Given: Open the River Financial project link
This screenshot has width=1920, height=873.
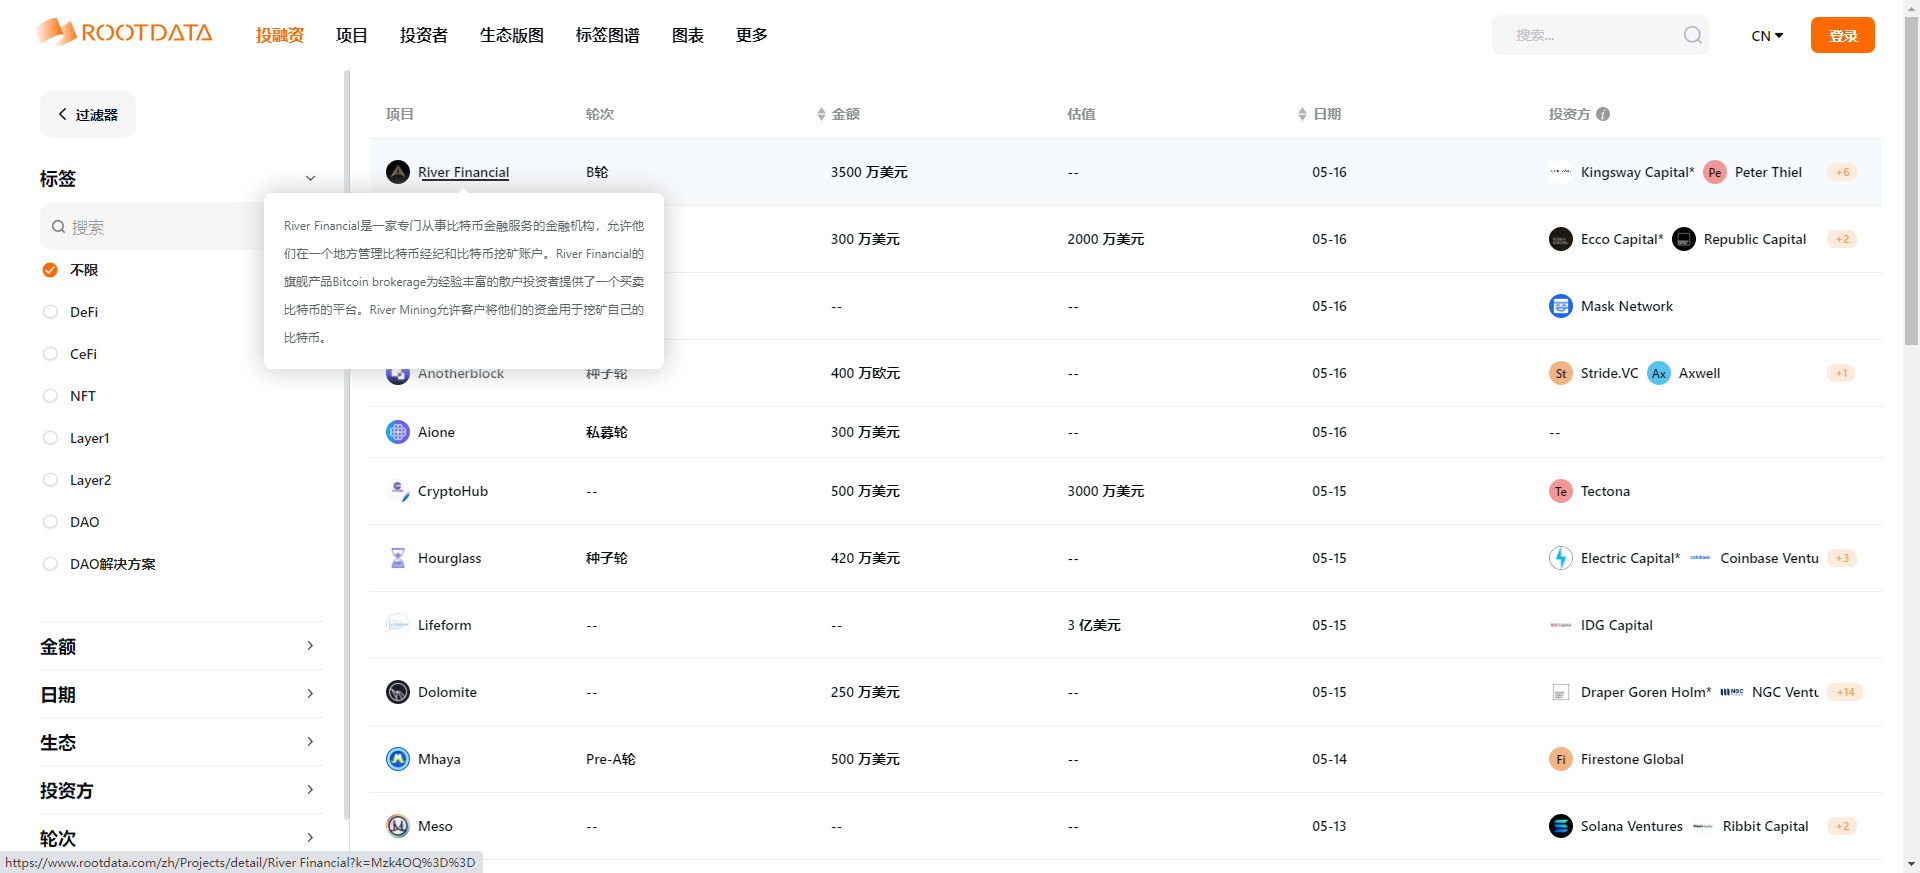Looking at the screenshot, I should click(463, 172).
